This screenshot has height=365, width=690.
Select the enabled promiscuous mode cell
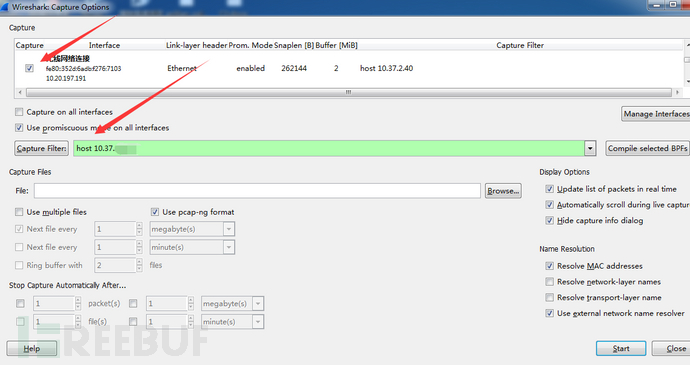point(250,68)
